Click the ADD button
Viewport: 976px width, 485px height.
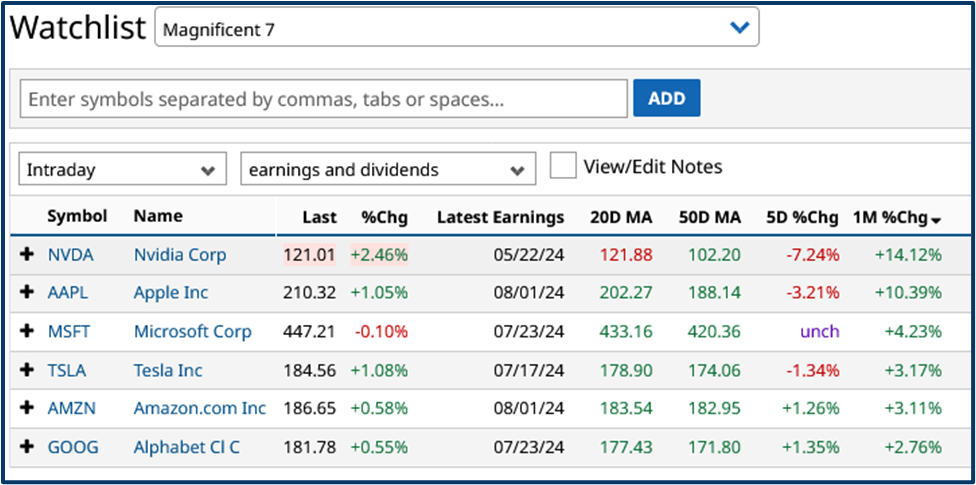pos(667,98)
